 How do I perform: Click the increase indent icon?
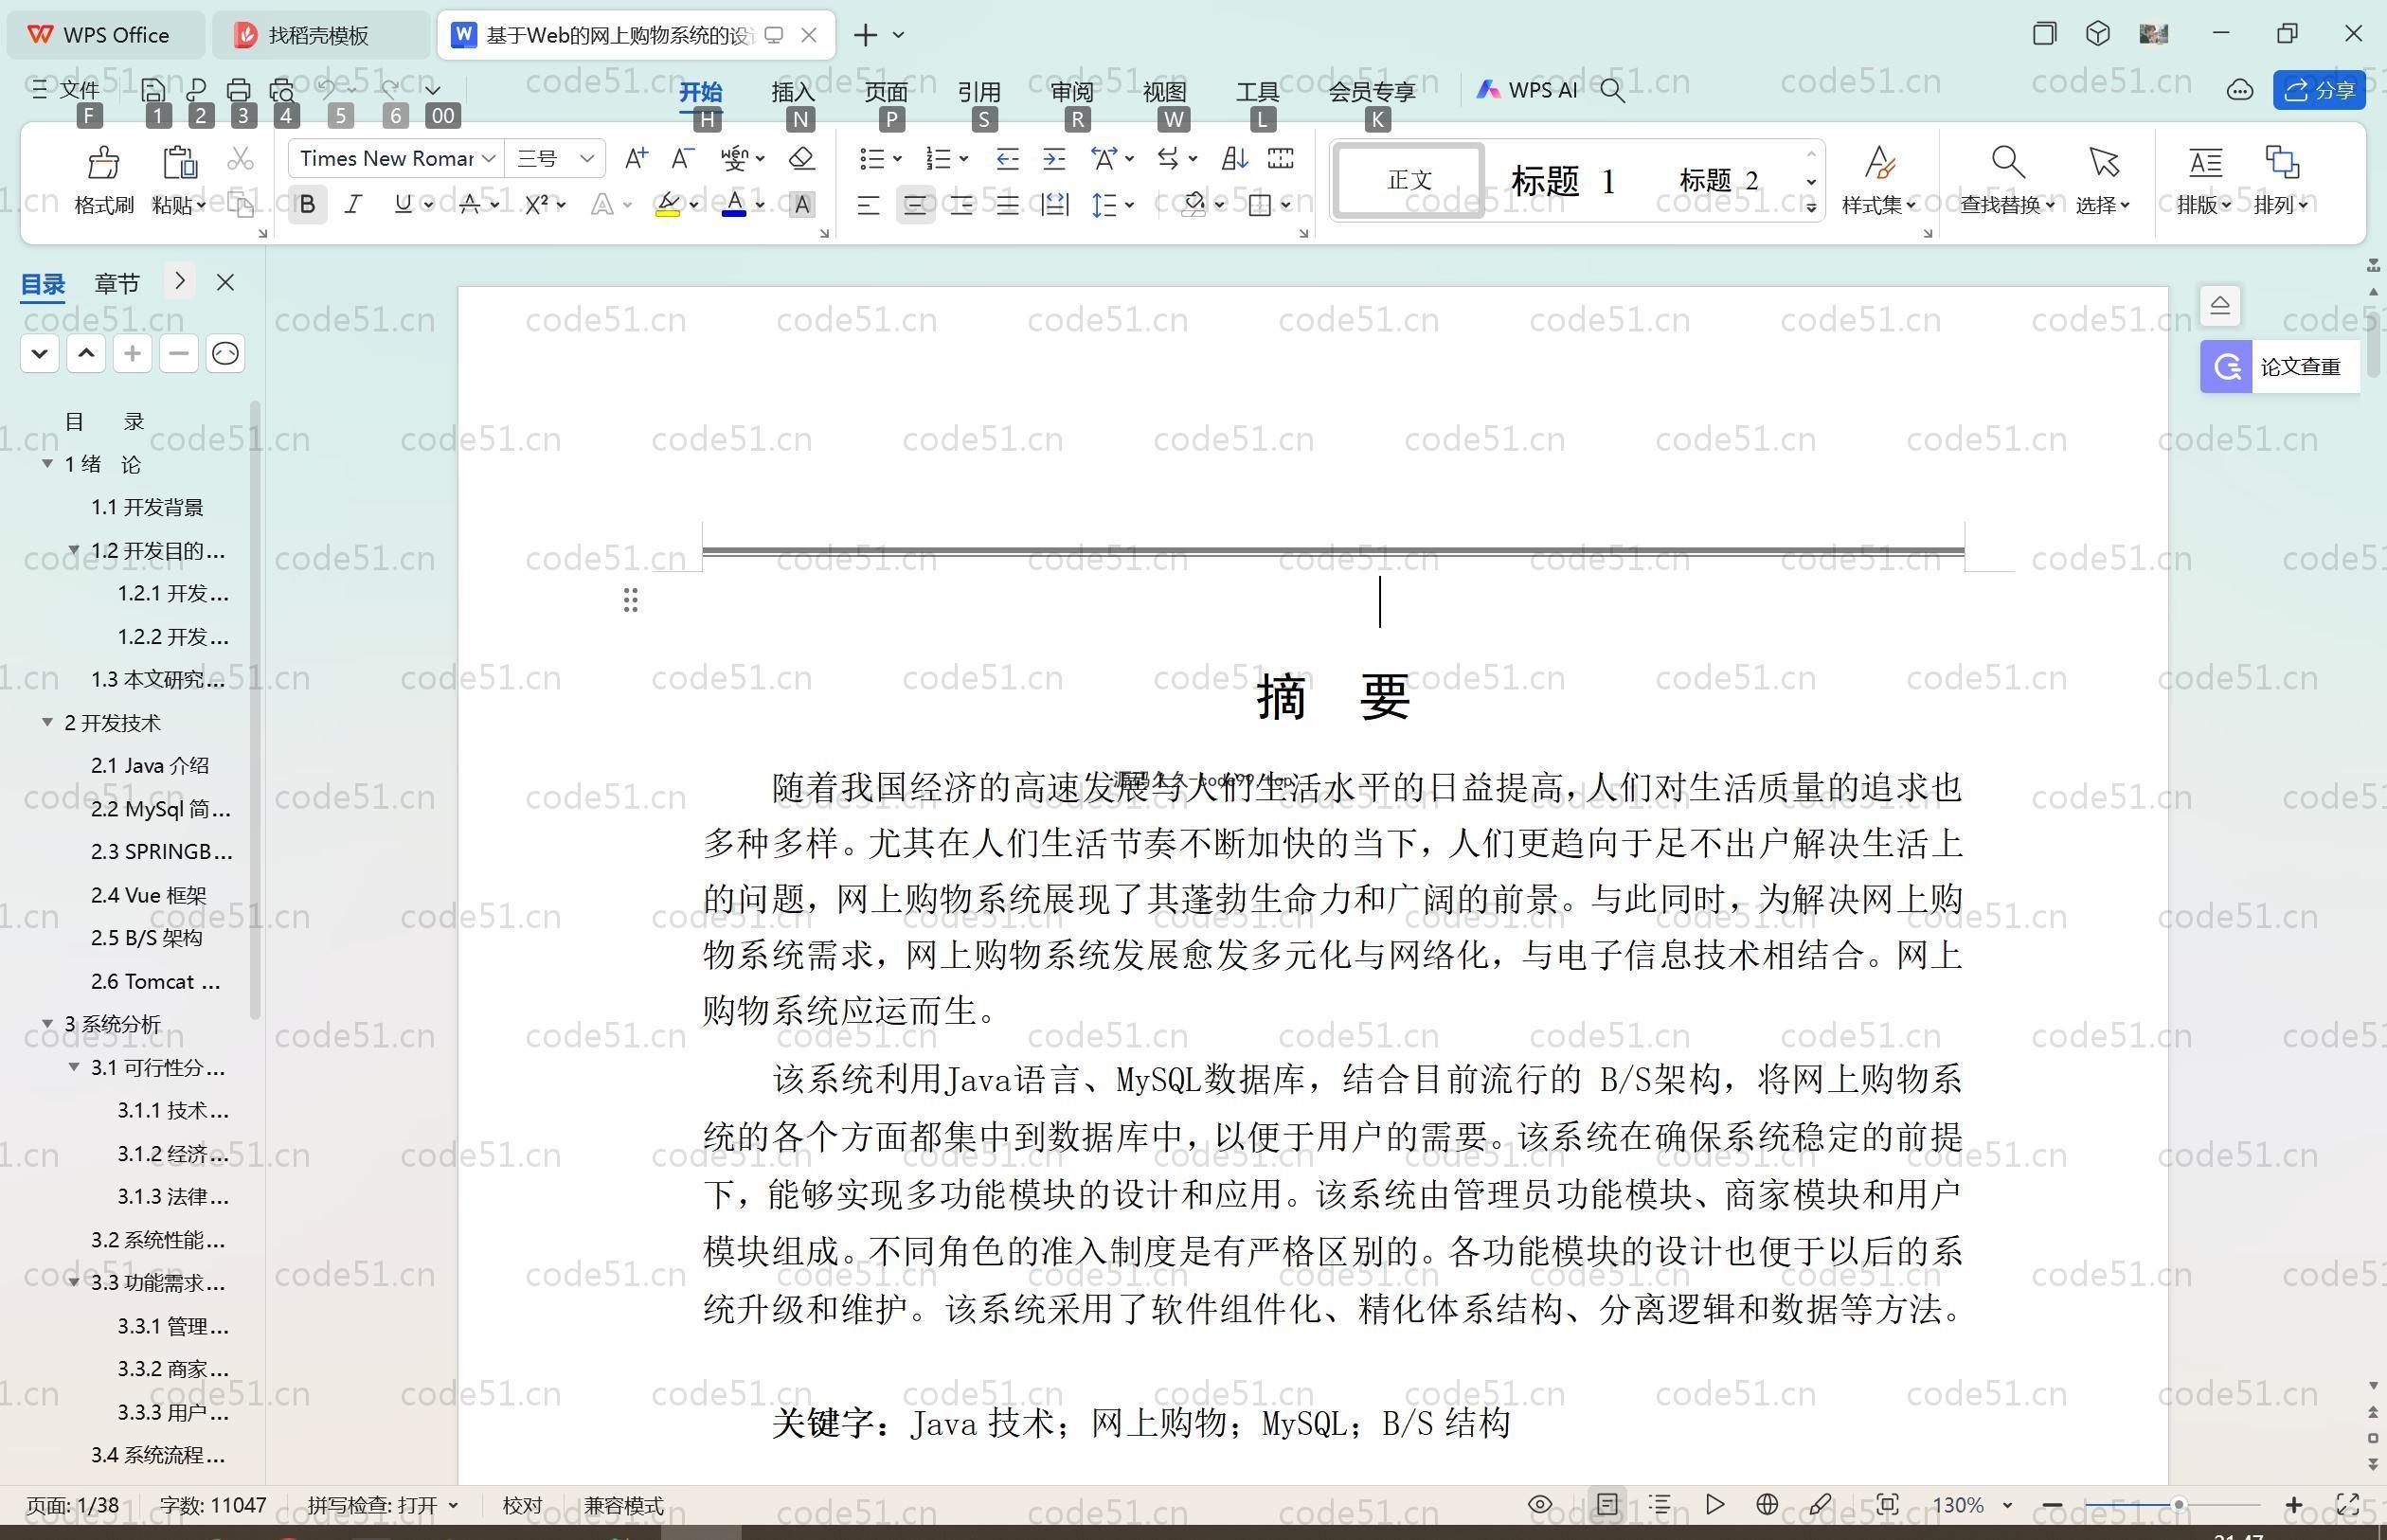[1054, 158]
